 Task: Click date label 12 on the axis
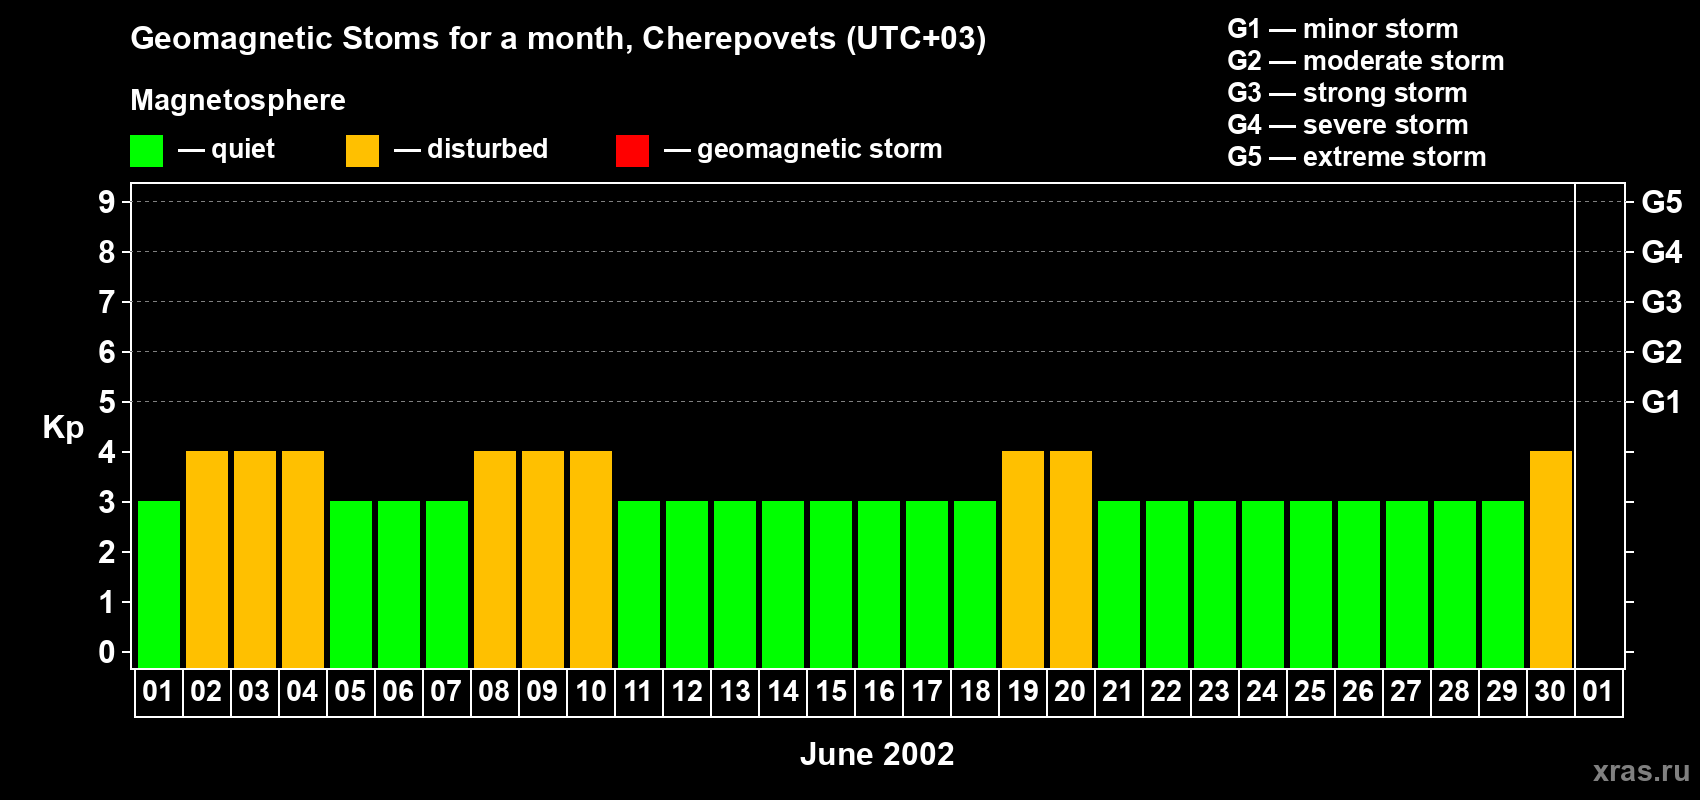[x=686, y=692]
